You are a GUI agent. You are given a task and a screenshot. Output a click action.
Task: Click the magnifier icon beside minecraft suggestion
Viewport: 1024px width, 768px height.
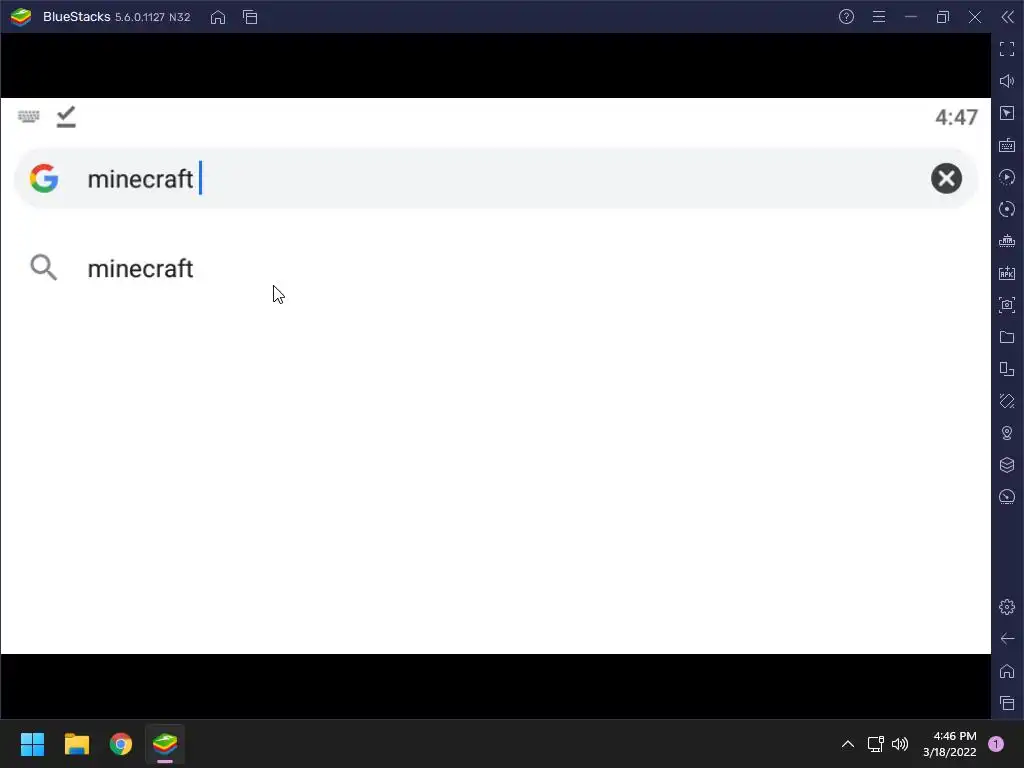pyautogui.click(x=44, y=267)
